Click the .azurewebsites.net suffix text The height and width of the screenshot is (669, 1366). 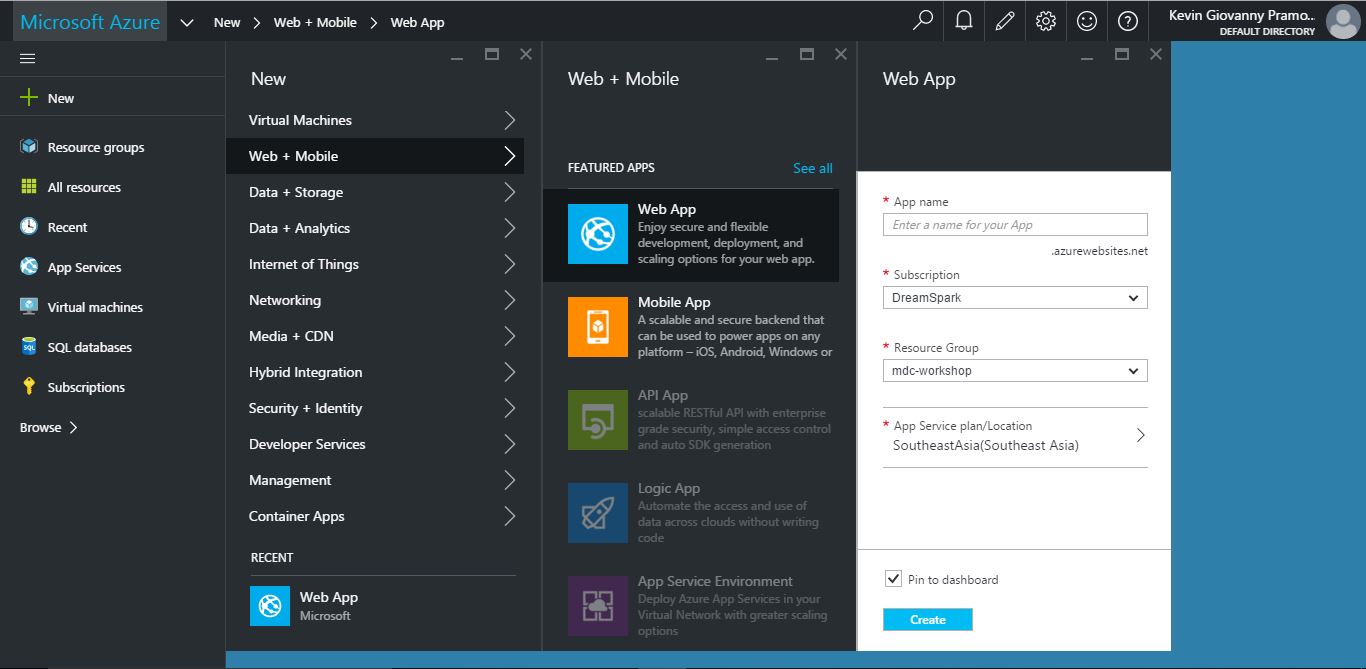[1099, 251]
